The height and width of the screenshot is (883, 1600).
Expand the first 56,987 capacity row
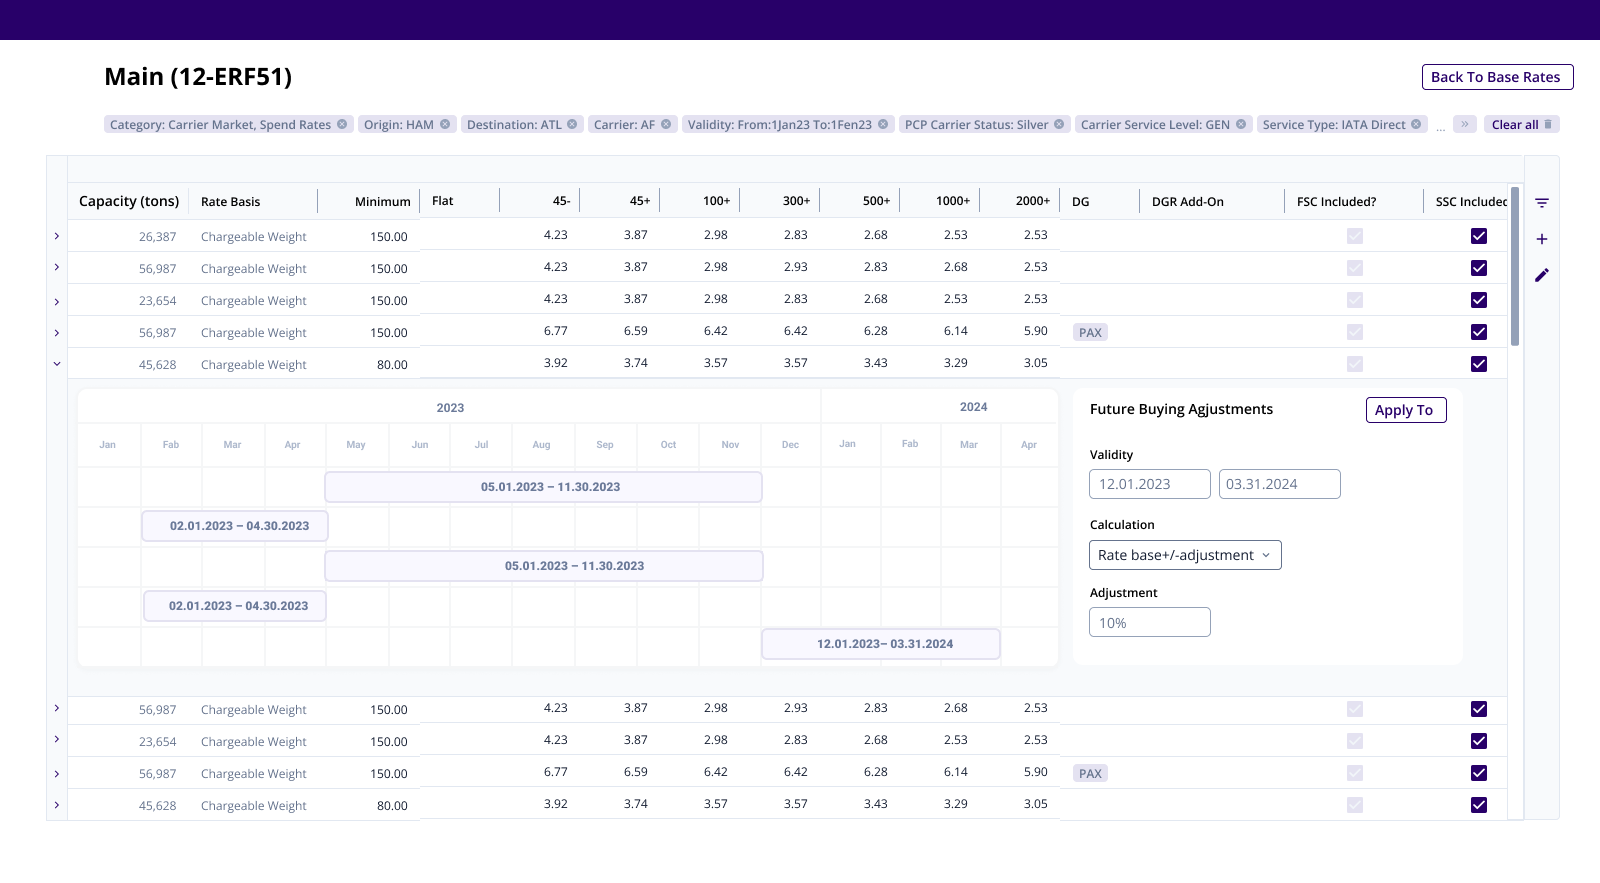click(x=57, y=267)
